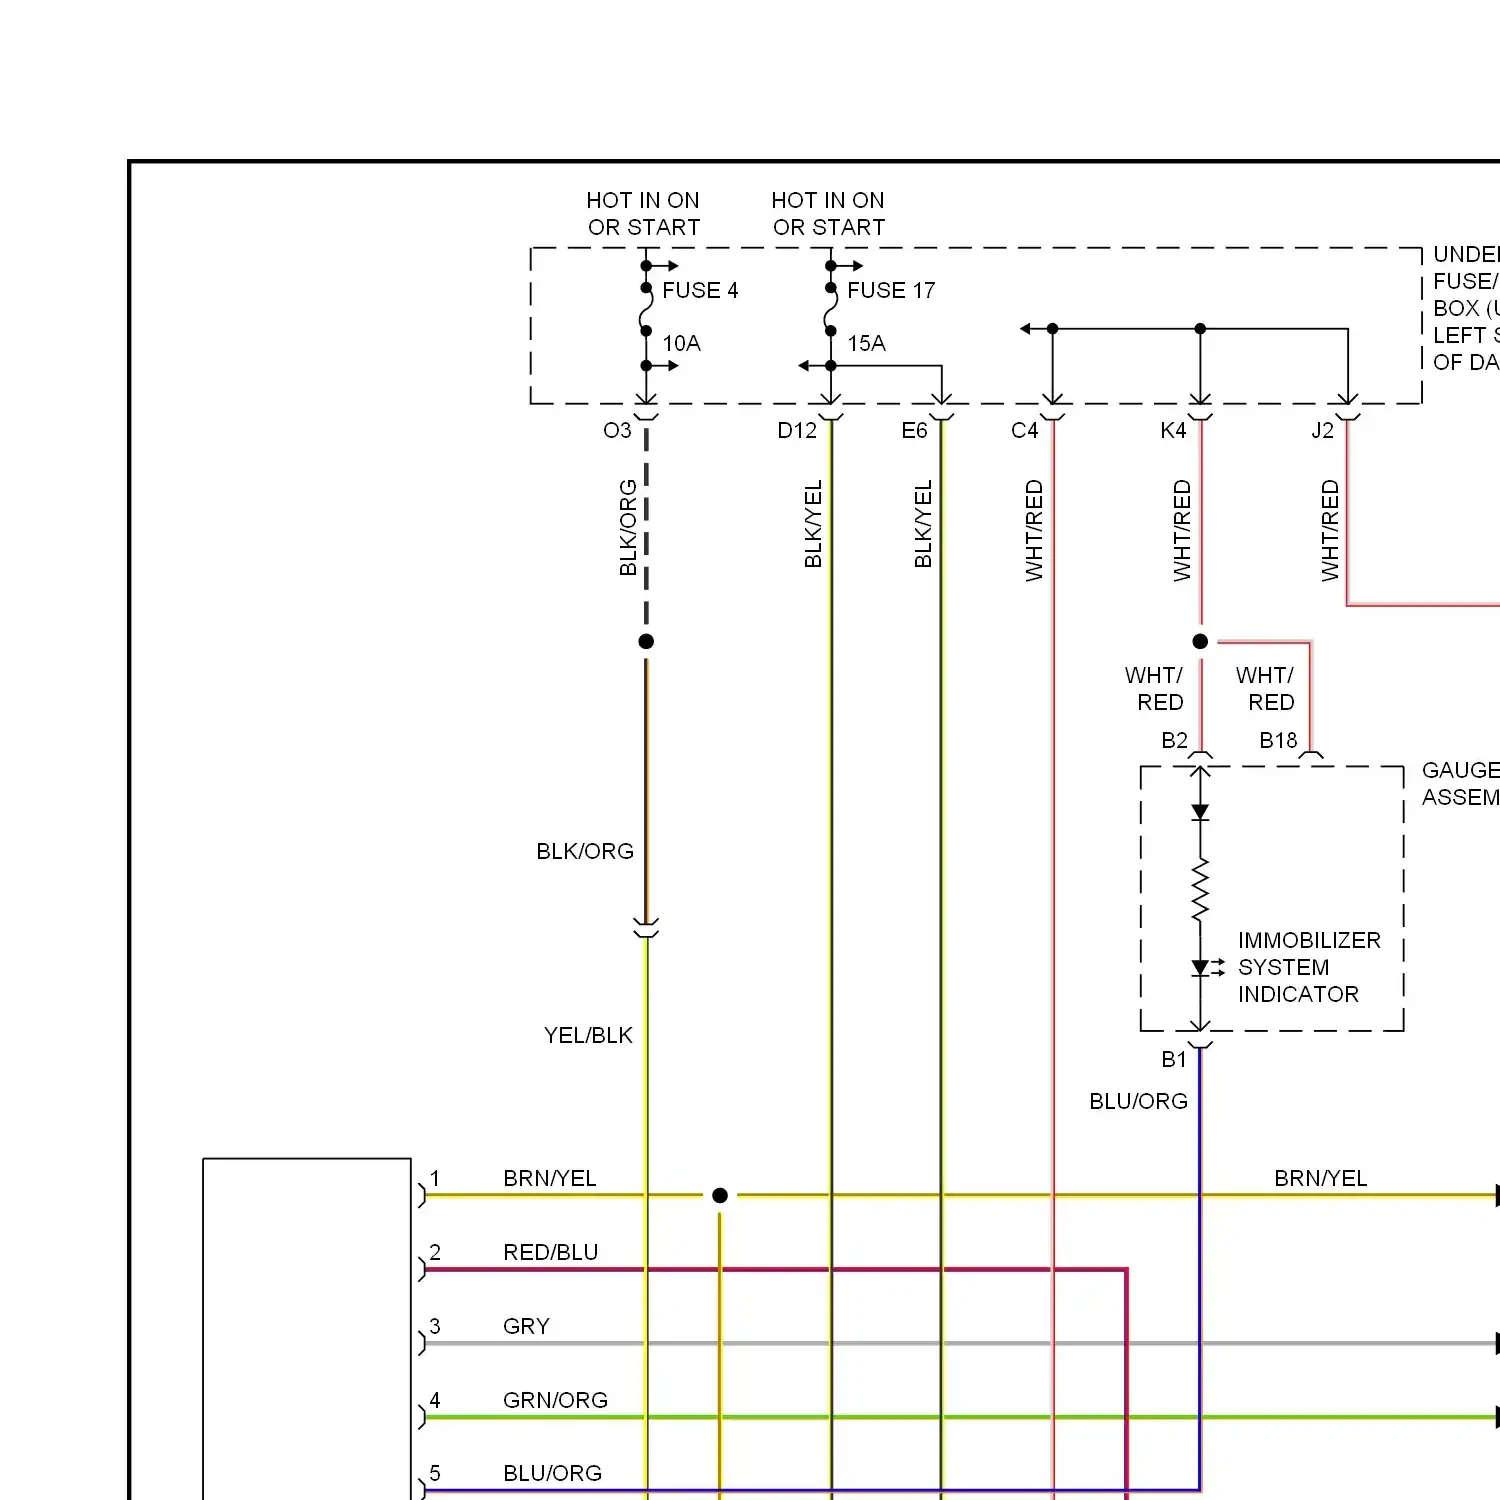
Task: Click vertical WHT/RED label below J2
Action: (x=1330, y=531)
